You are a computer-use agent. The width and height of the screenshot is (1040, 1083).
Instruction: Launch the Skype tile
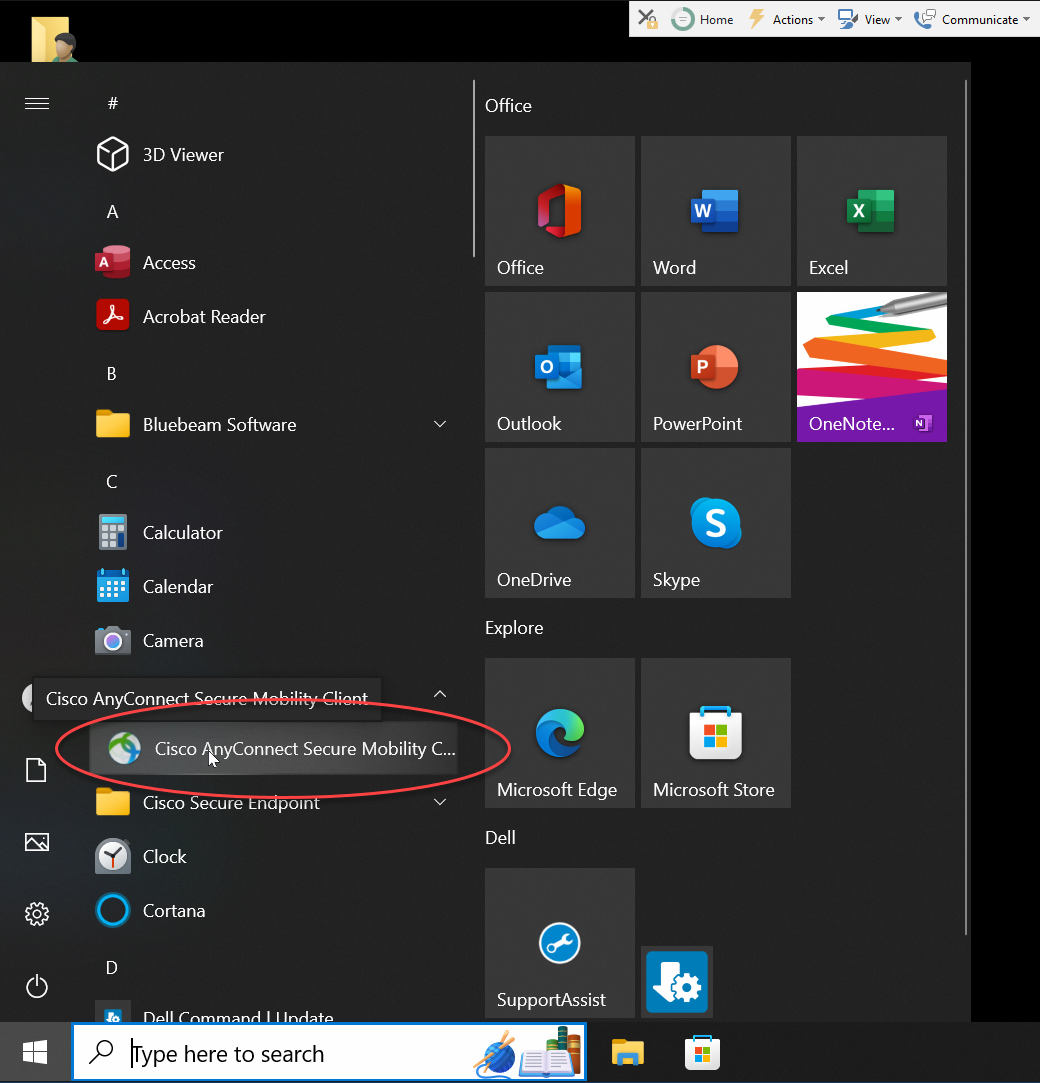point(715,523)
